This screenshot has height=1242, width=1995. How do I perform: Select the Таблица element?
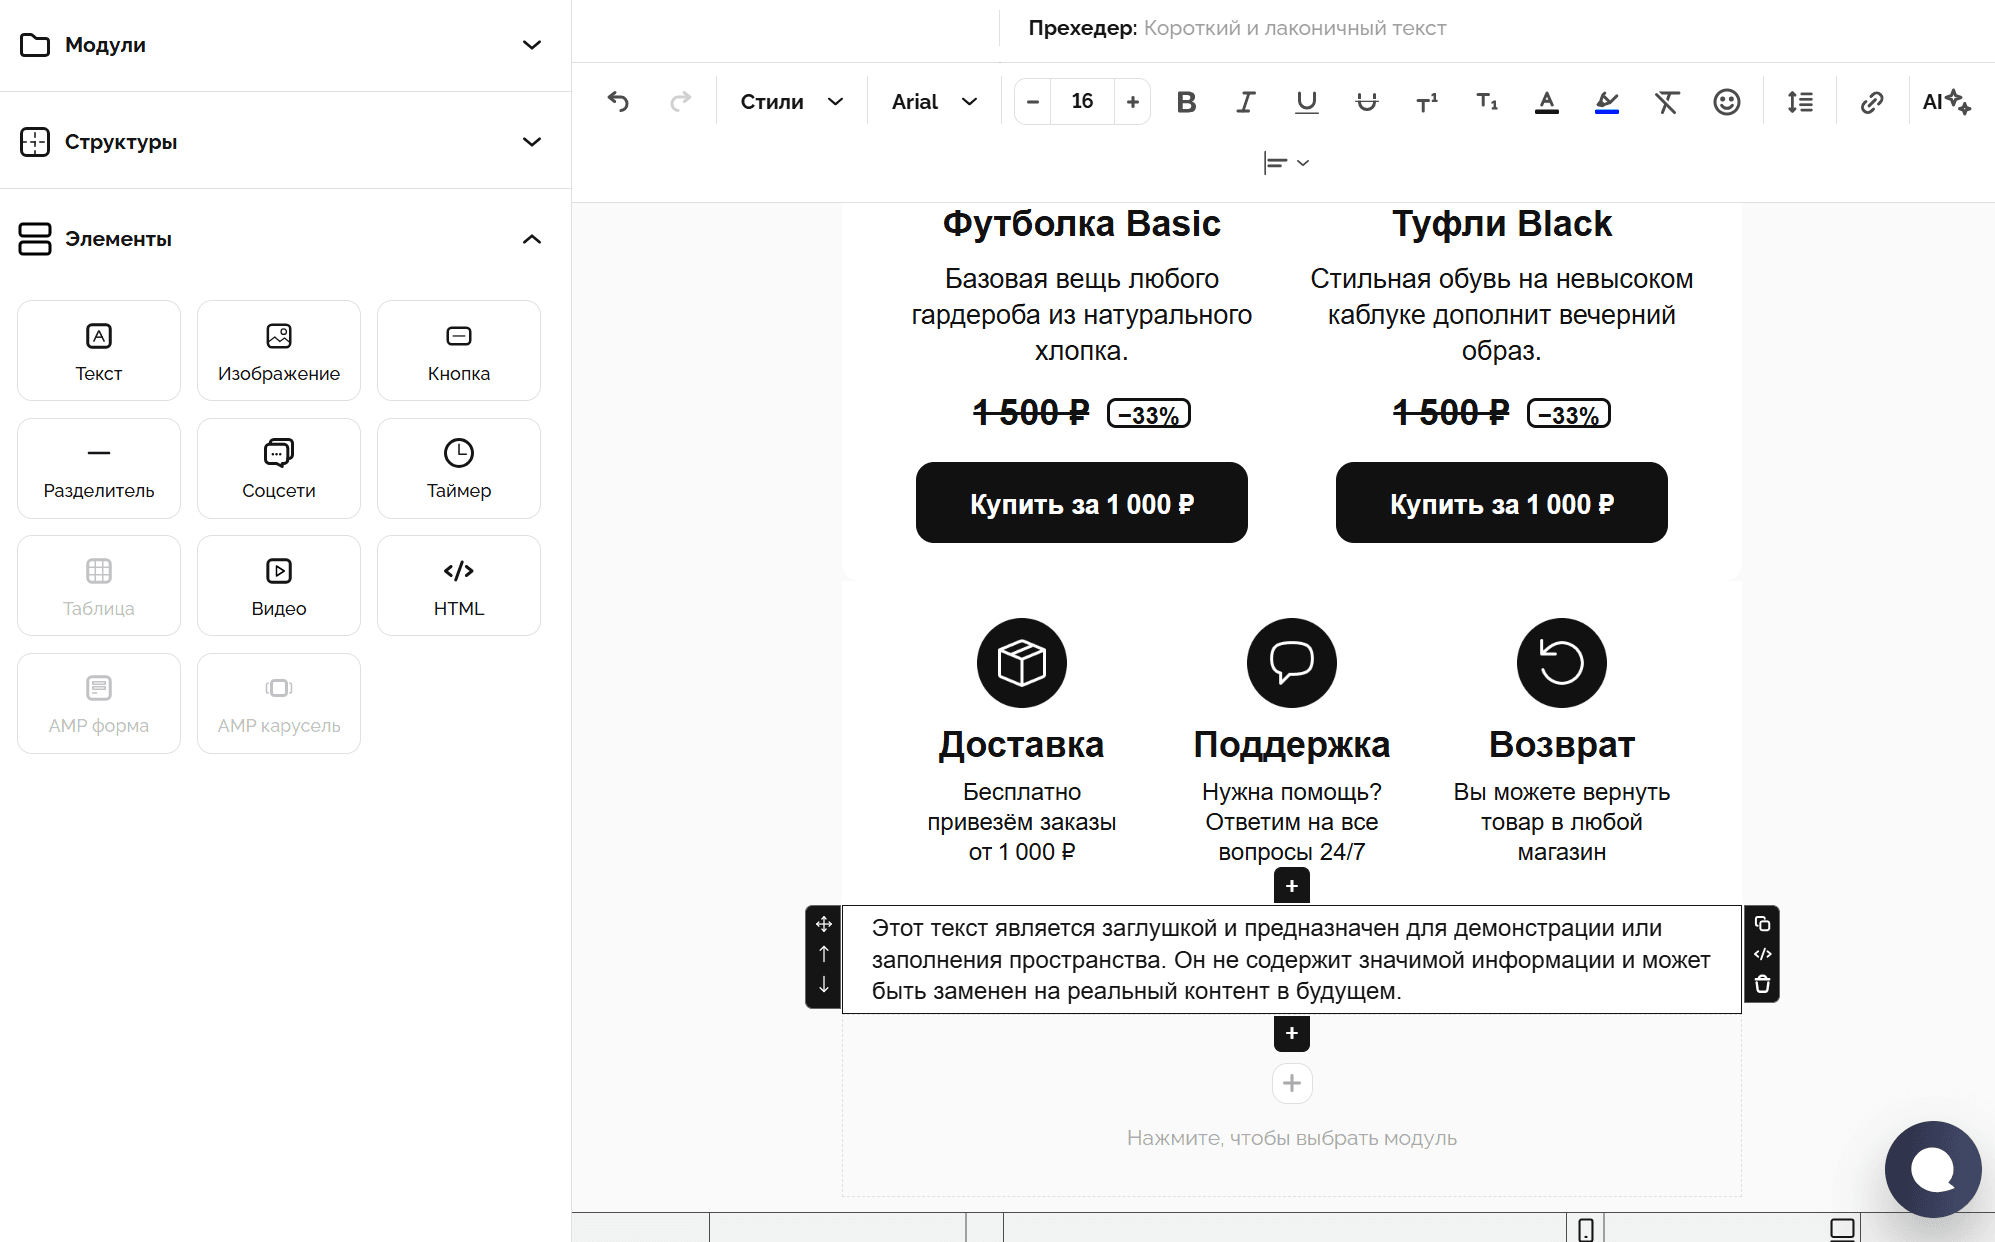click(99, 586)
